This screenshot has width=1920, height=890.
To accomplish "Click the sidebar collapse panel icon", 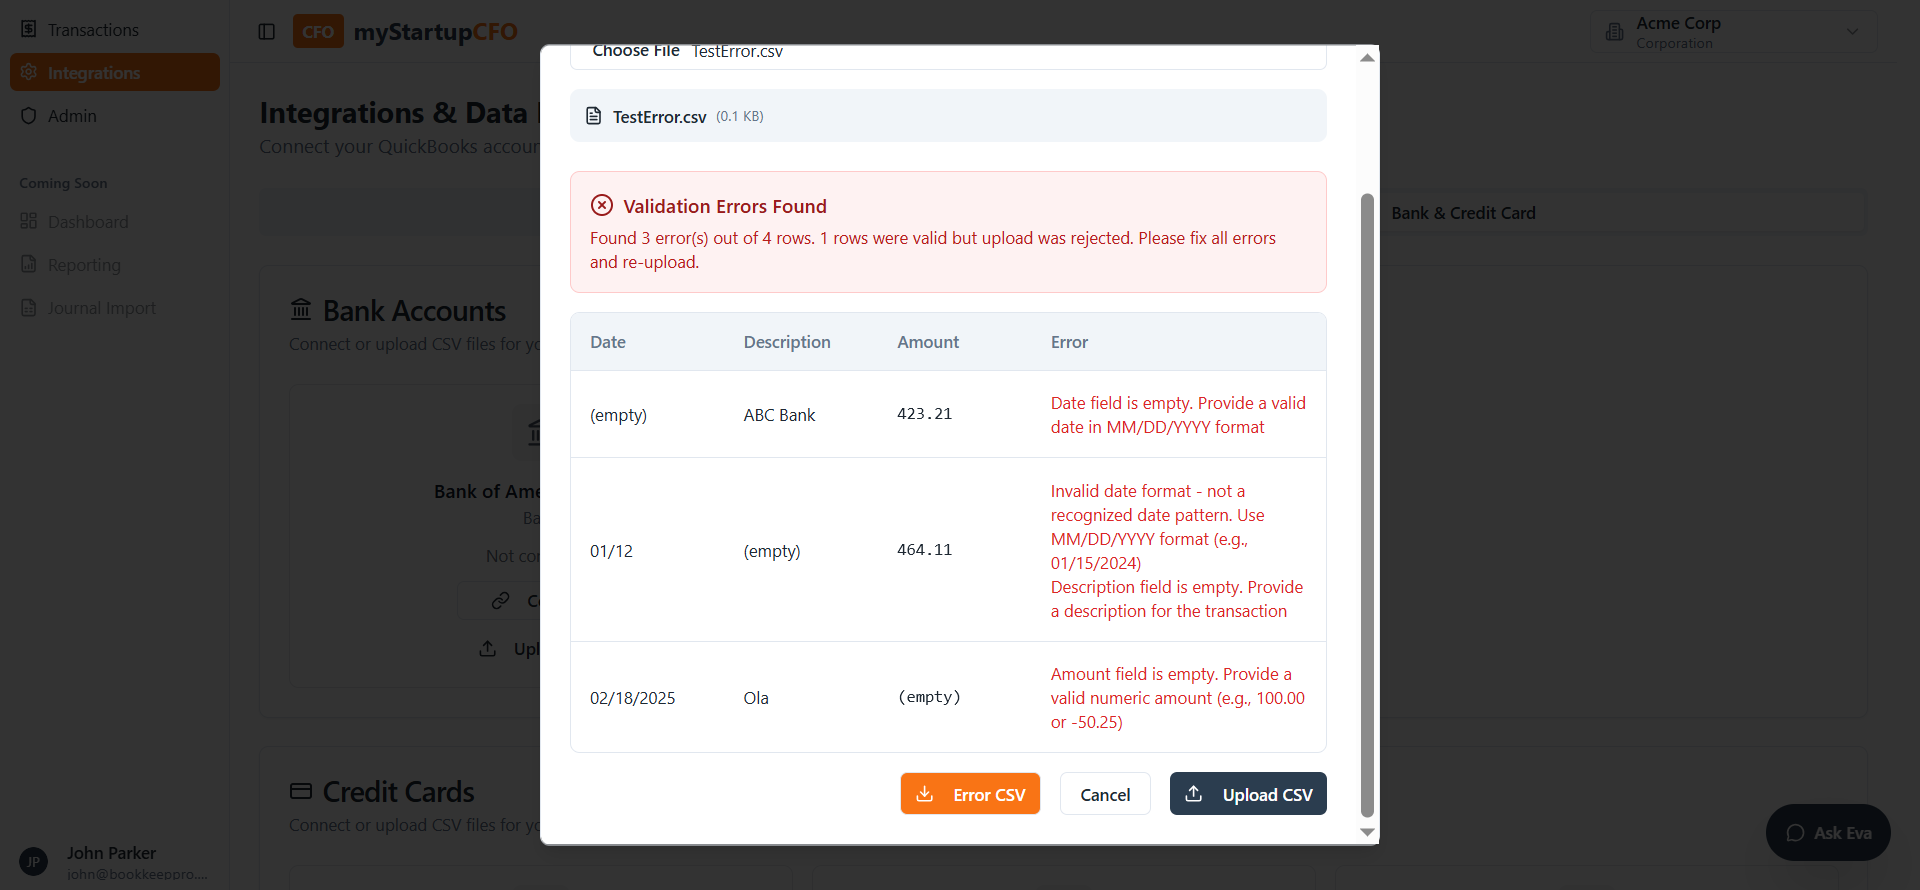I will click(266, 32).
